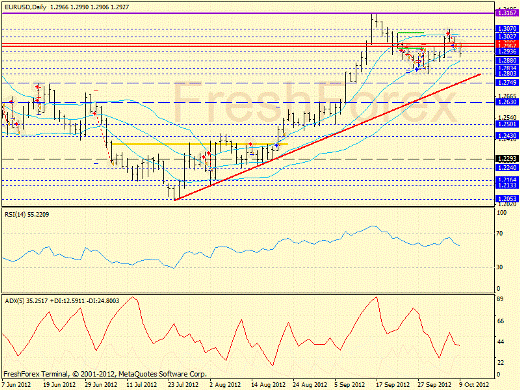The width and height of the screenshot is (520, 390).
Task: Click the 1.2133 price level label
Action: tap(507, 186)
